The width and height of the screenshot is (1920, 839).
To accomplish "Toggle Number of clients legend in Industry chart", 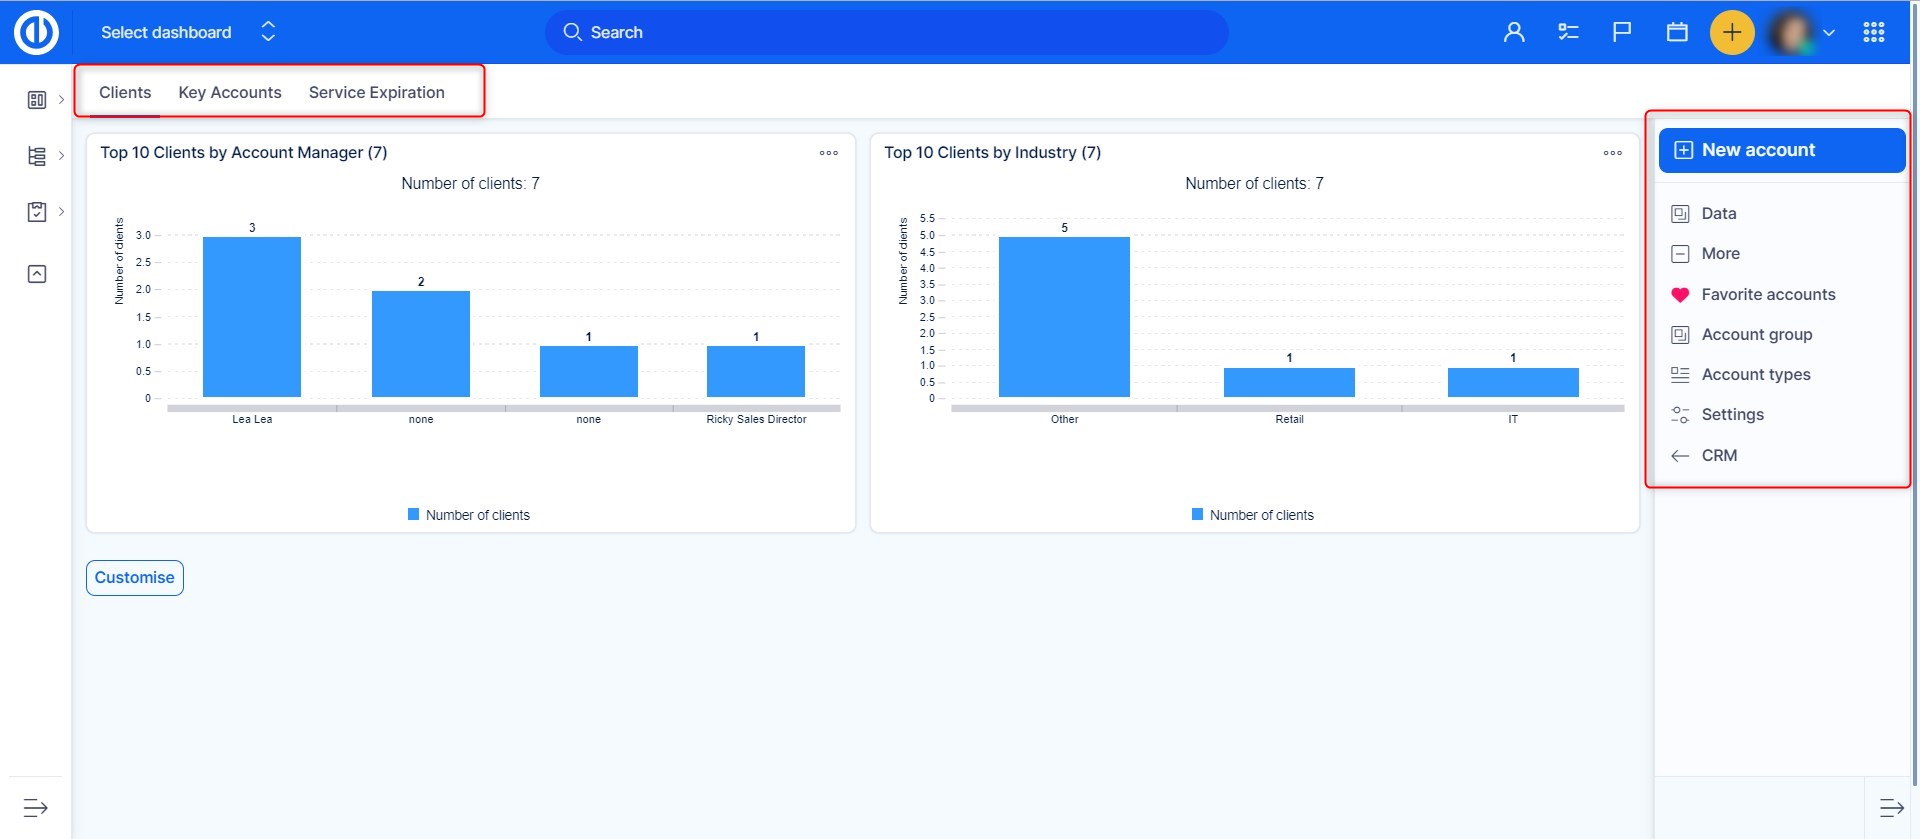I will click(1252, 515).
